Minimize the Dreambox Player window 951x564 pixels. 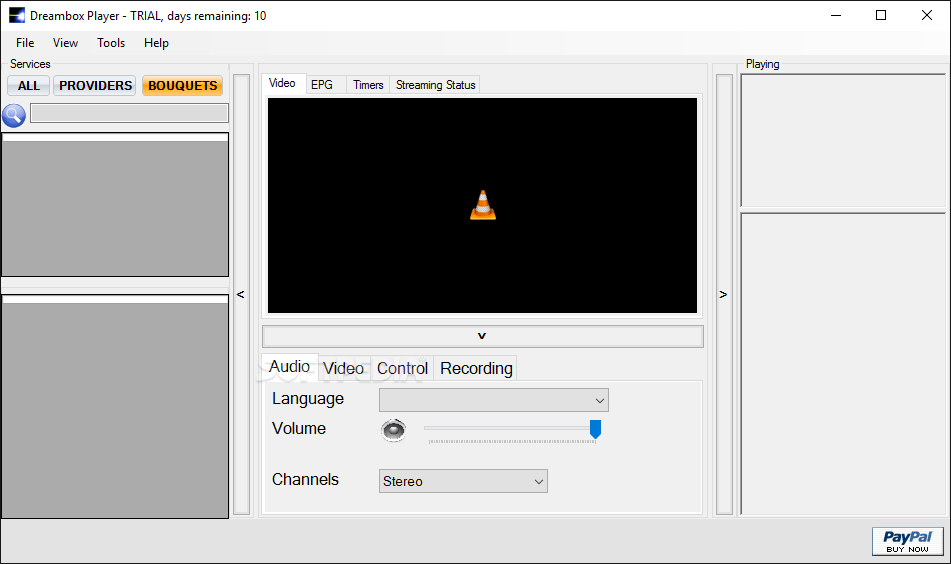coord(836,16)
